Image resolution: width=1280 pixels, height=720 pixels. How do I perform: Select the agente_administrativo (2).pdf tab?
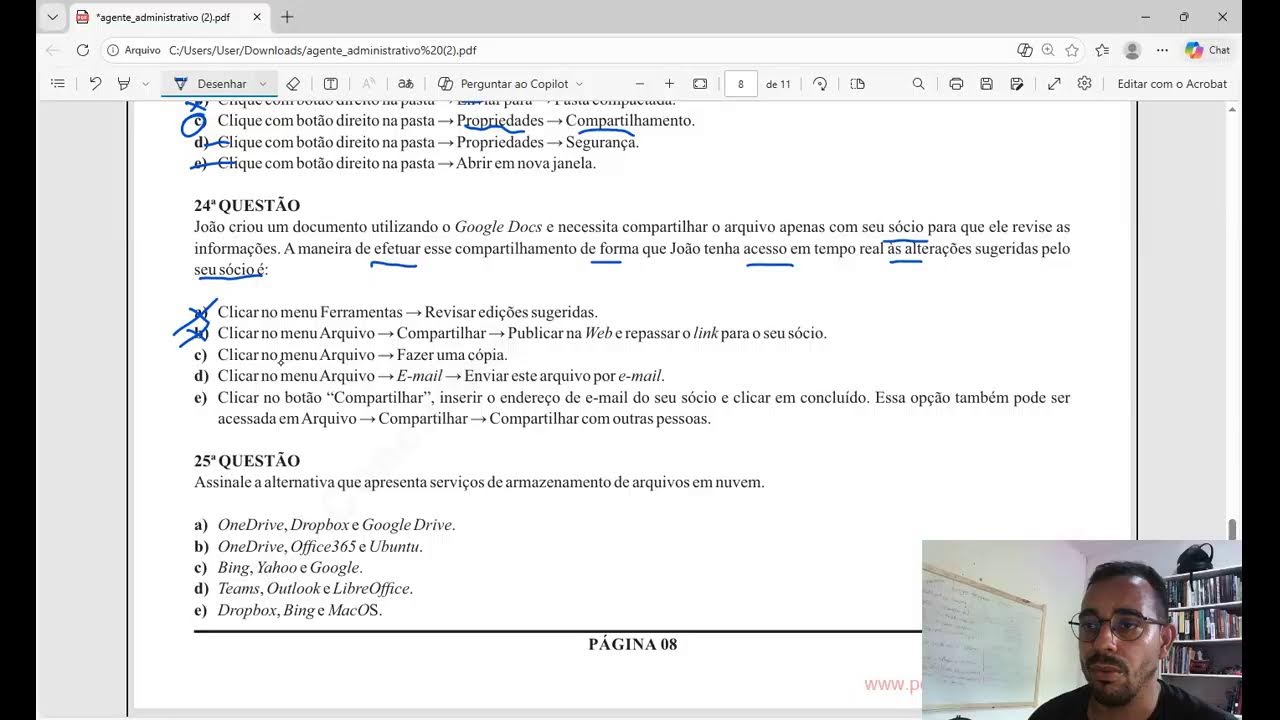point(168,17)
